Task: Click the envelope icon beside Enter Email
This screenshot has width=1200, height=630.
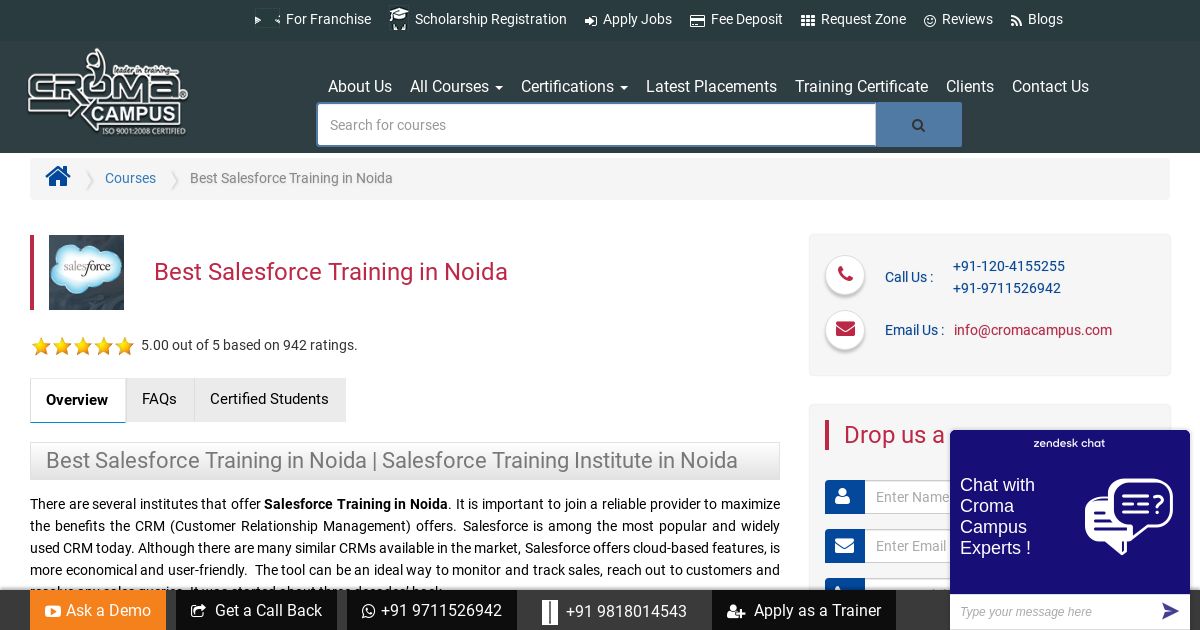Action: click(845, 546)
